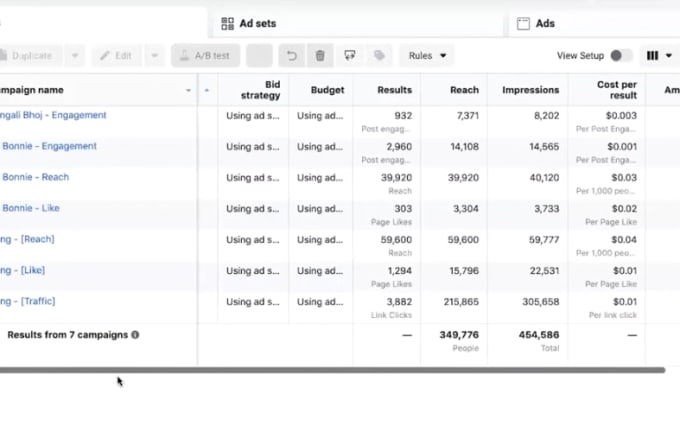Viewport: 680px width, 425px height.
Task: Click the Ad sets grid icon
Action: click(x=227, y=23)
